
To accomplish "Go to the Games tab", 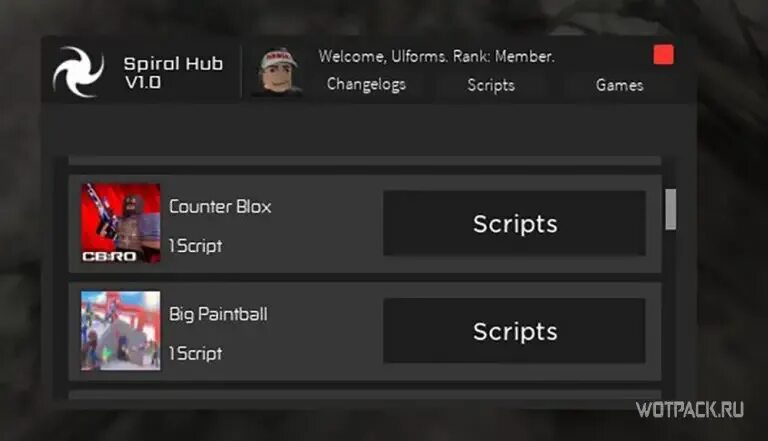I will 620,85.
